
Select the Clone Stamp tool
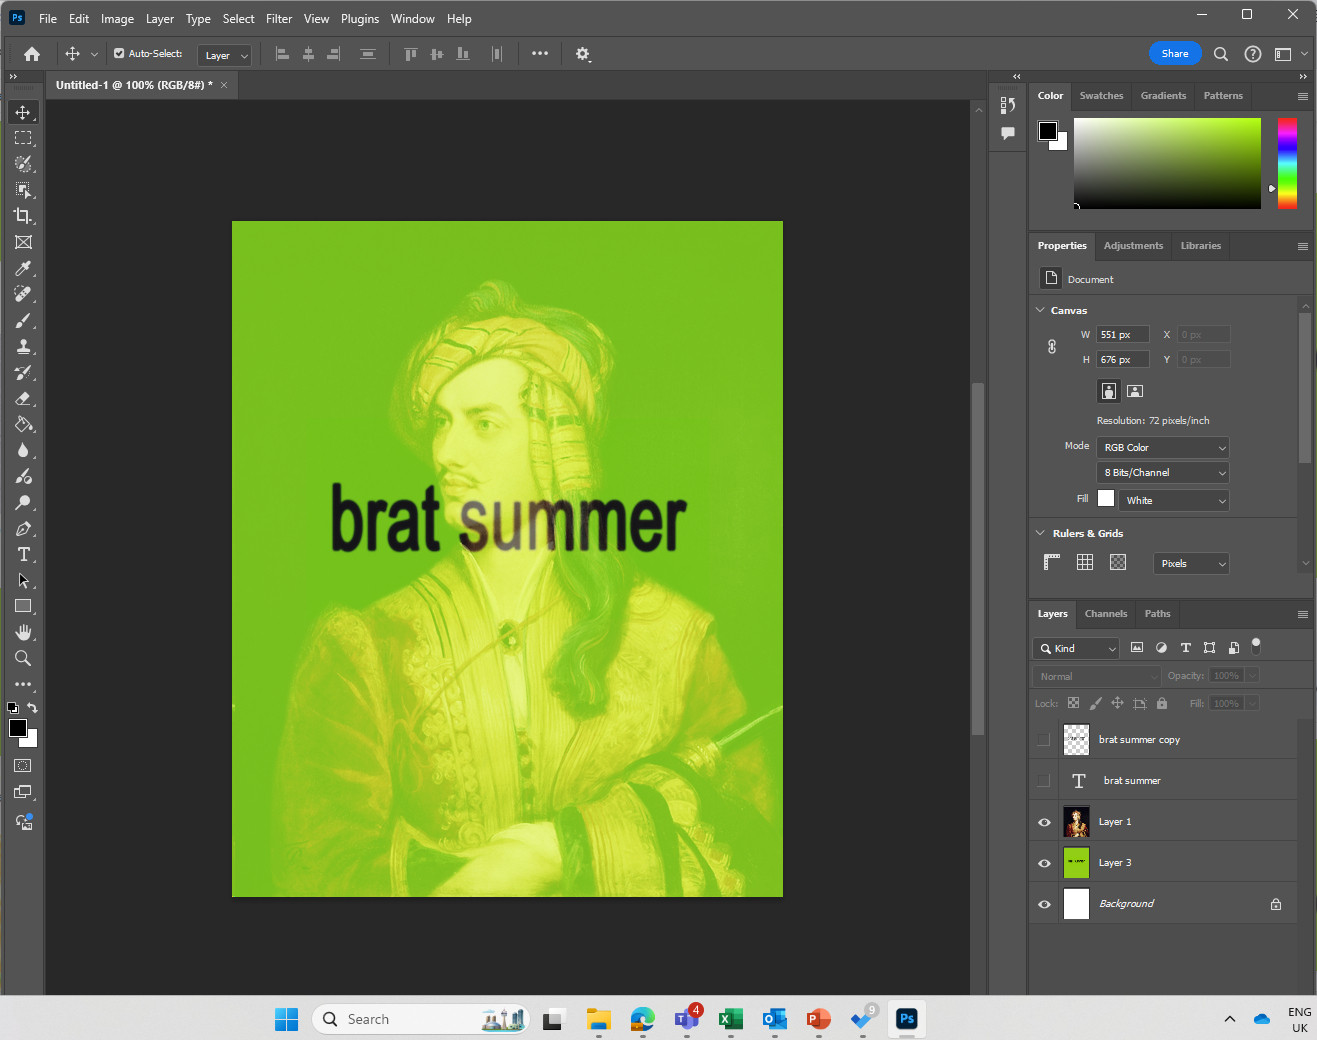(x=23, y=346)
